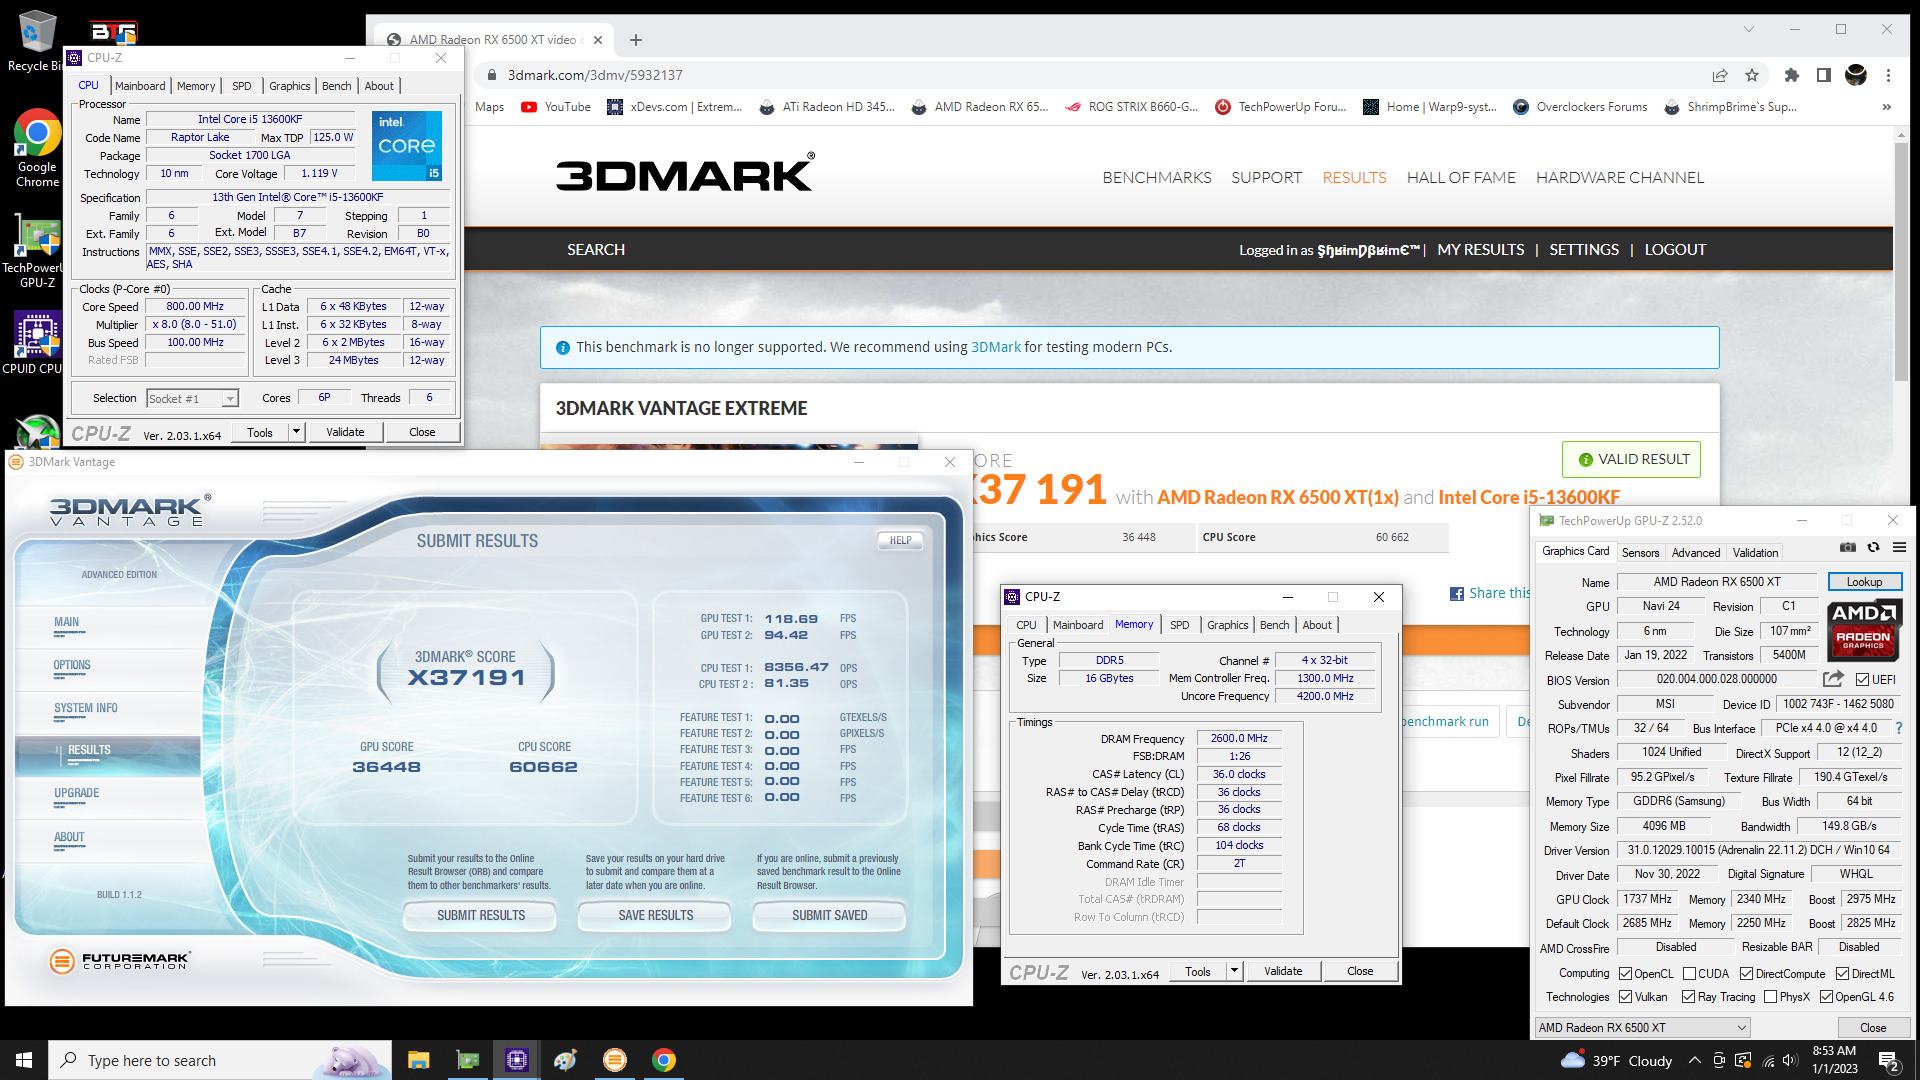Expand the Tools dropdown arrow in Memory CPU-Z
The image size is (1920, 1080).
(1234, 971)
